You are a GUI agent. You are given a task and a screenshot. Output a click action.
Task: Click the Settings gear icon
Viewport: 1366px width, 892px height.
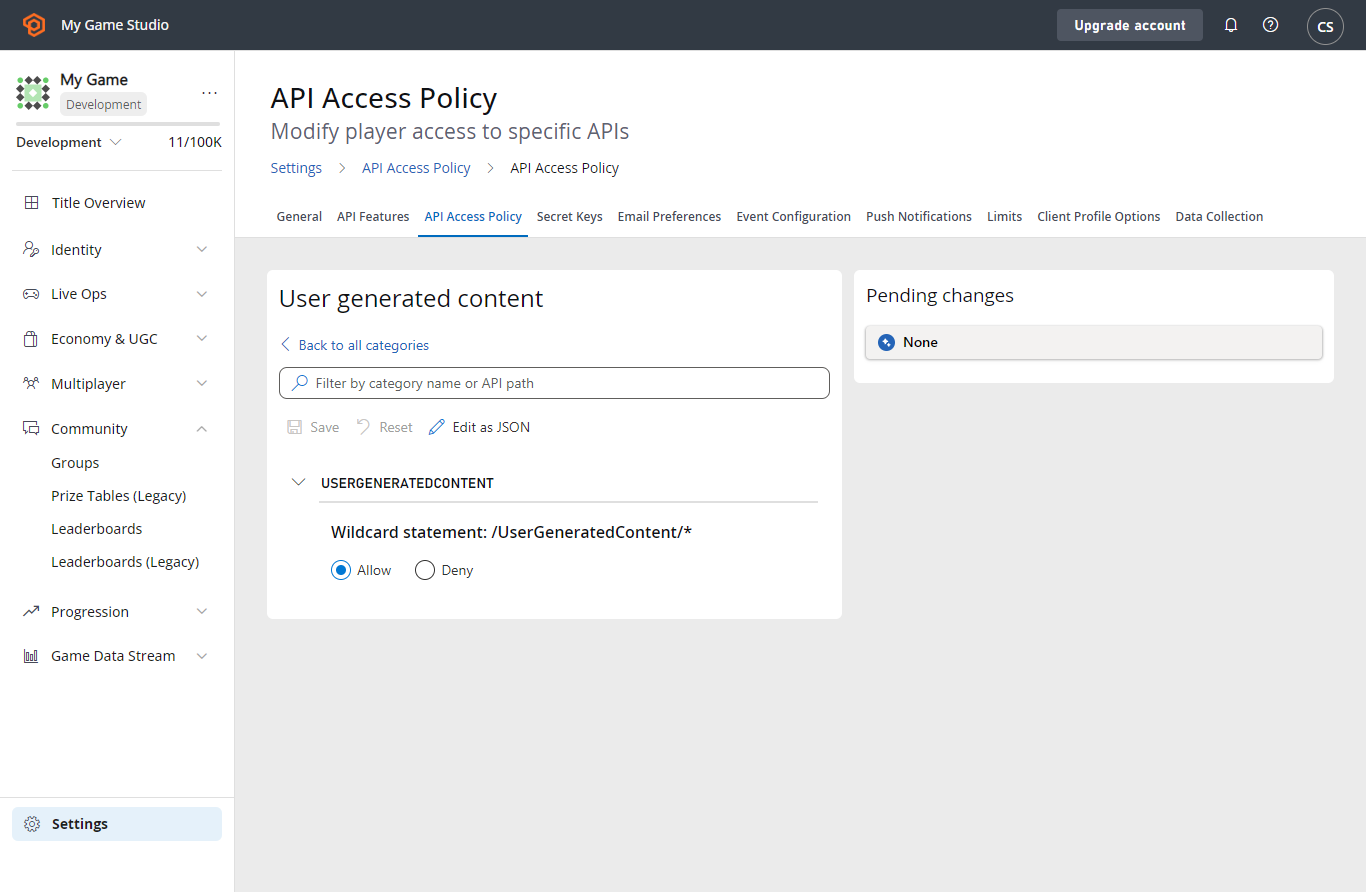pos(32,824)
